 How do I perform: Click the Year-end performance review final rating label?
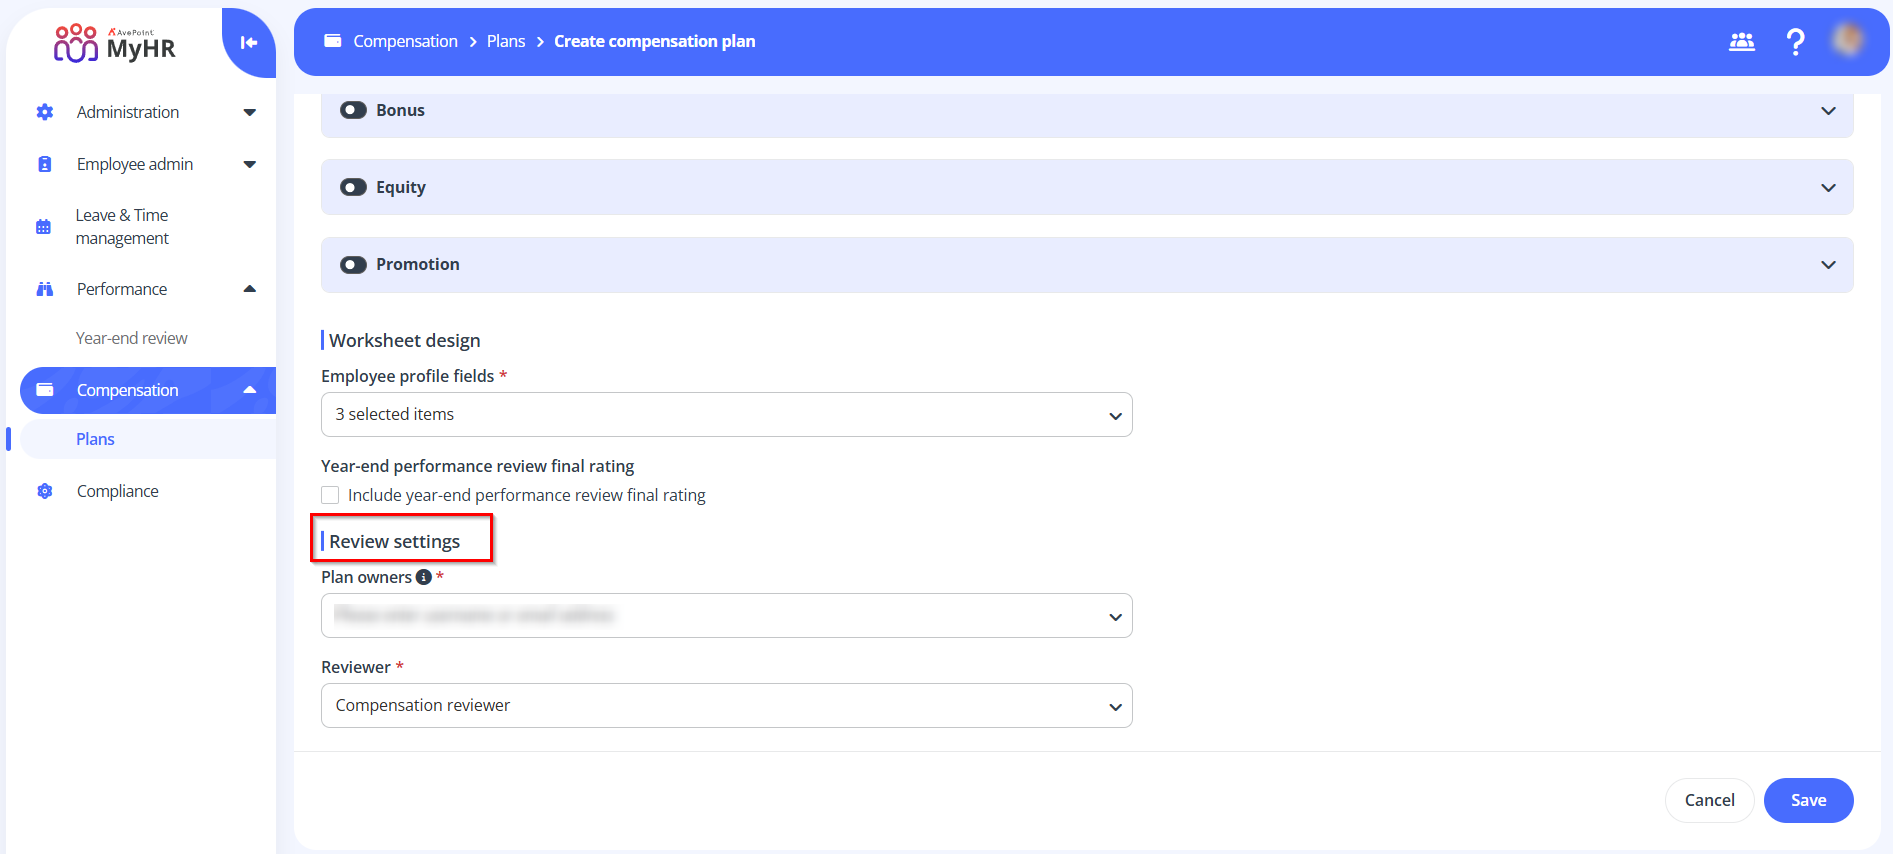[478, 466]
